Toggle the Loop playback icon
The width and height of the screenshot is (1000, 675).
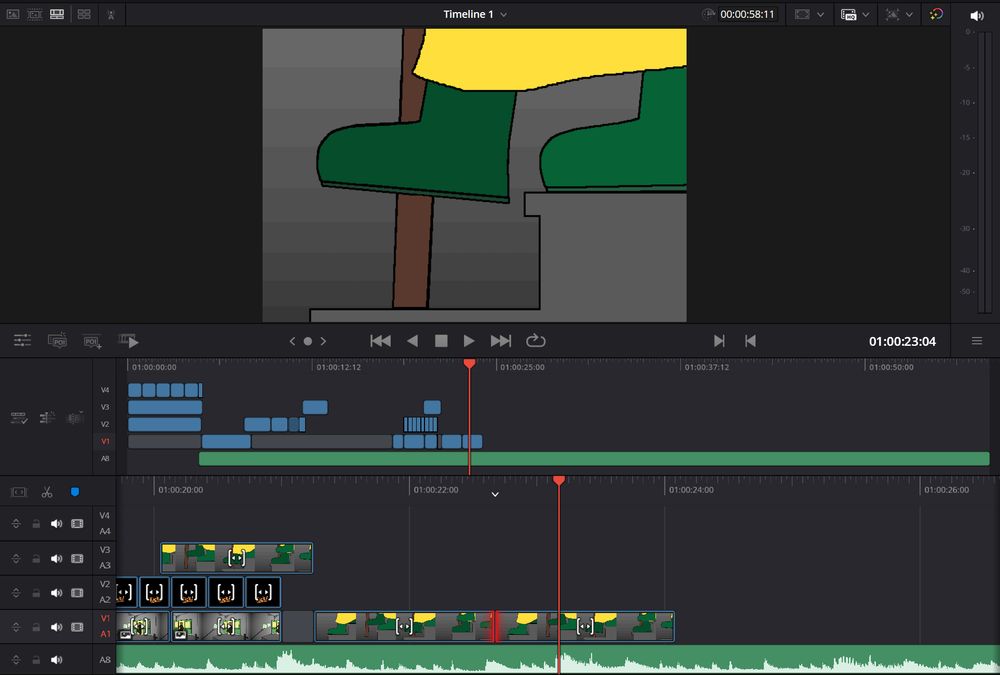point(535,341)
